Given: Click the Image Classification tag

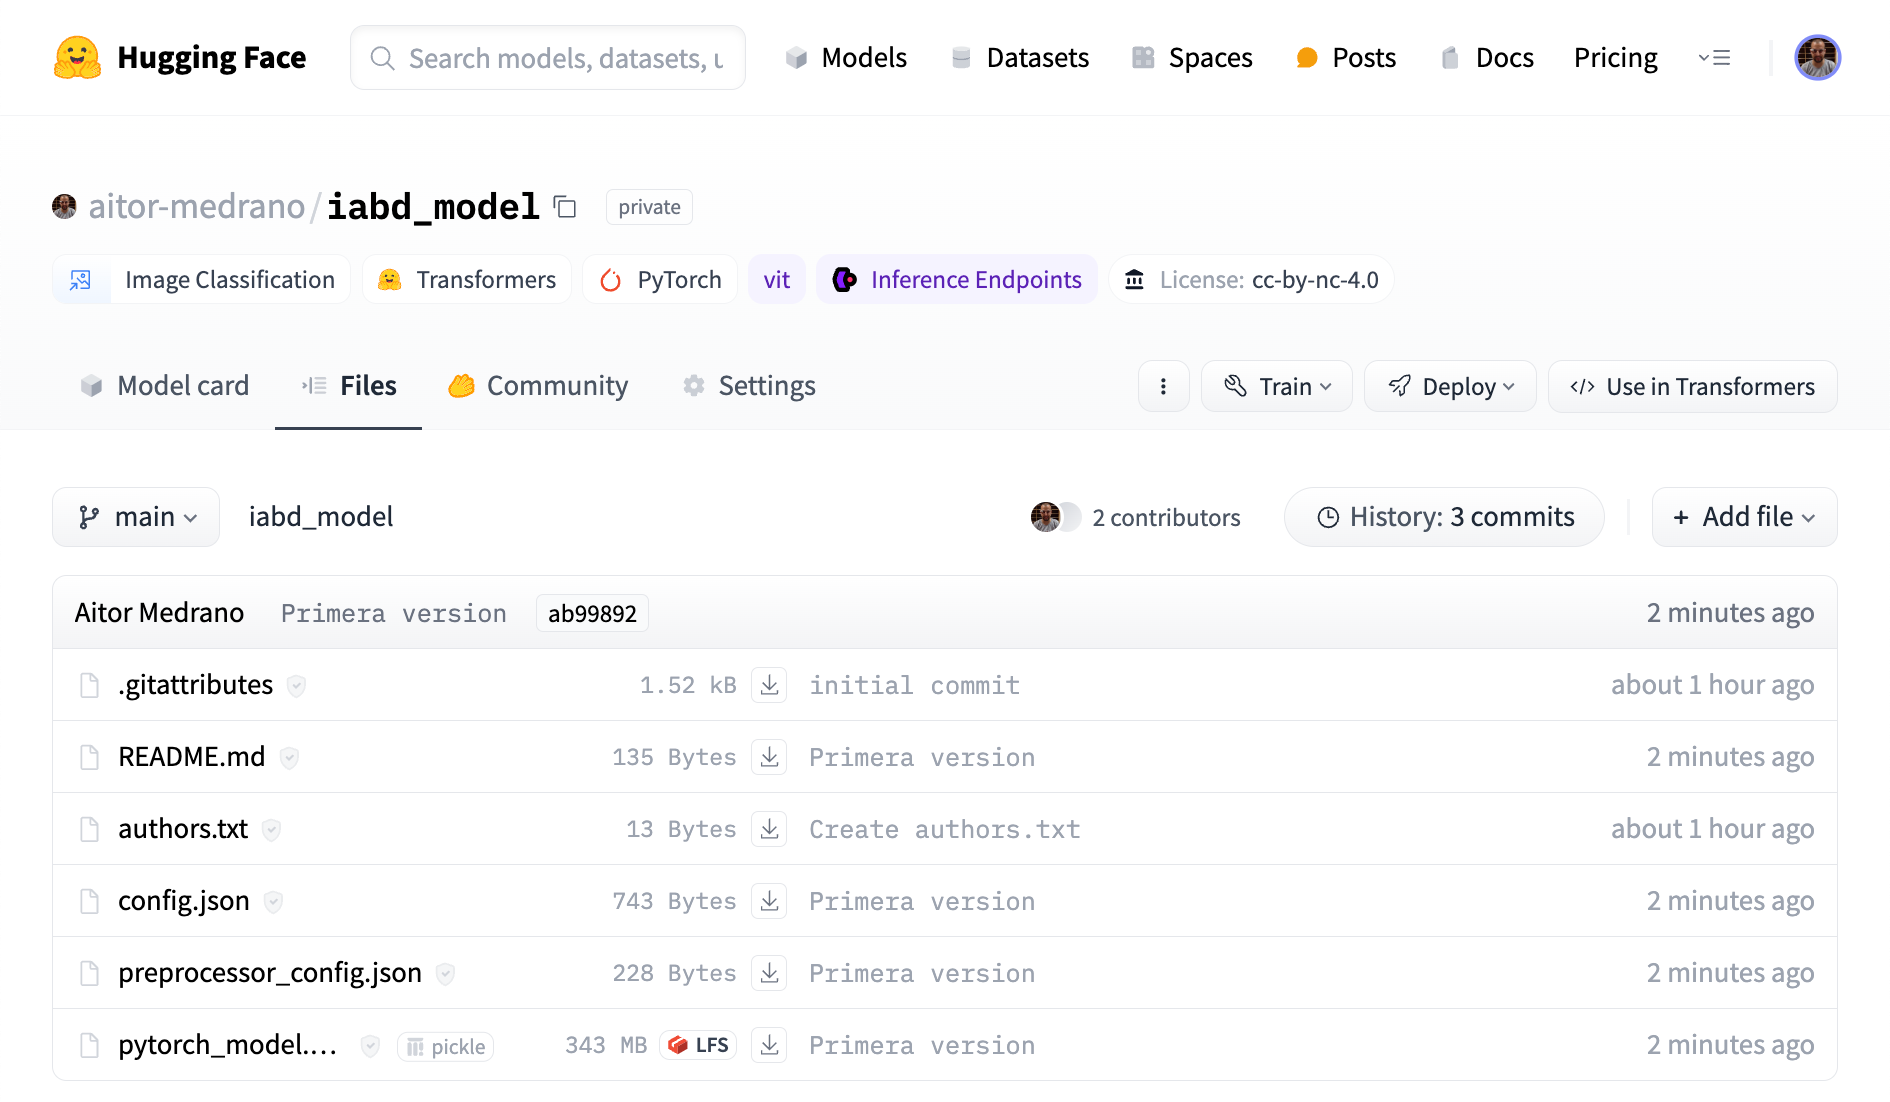Looking at the screenshot, I should [201, 280].
